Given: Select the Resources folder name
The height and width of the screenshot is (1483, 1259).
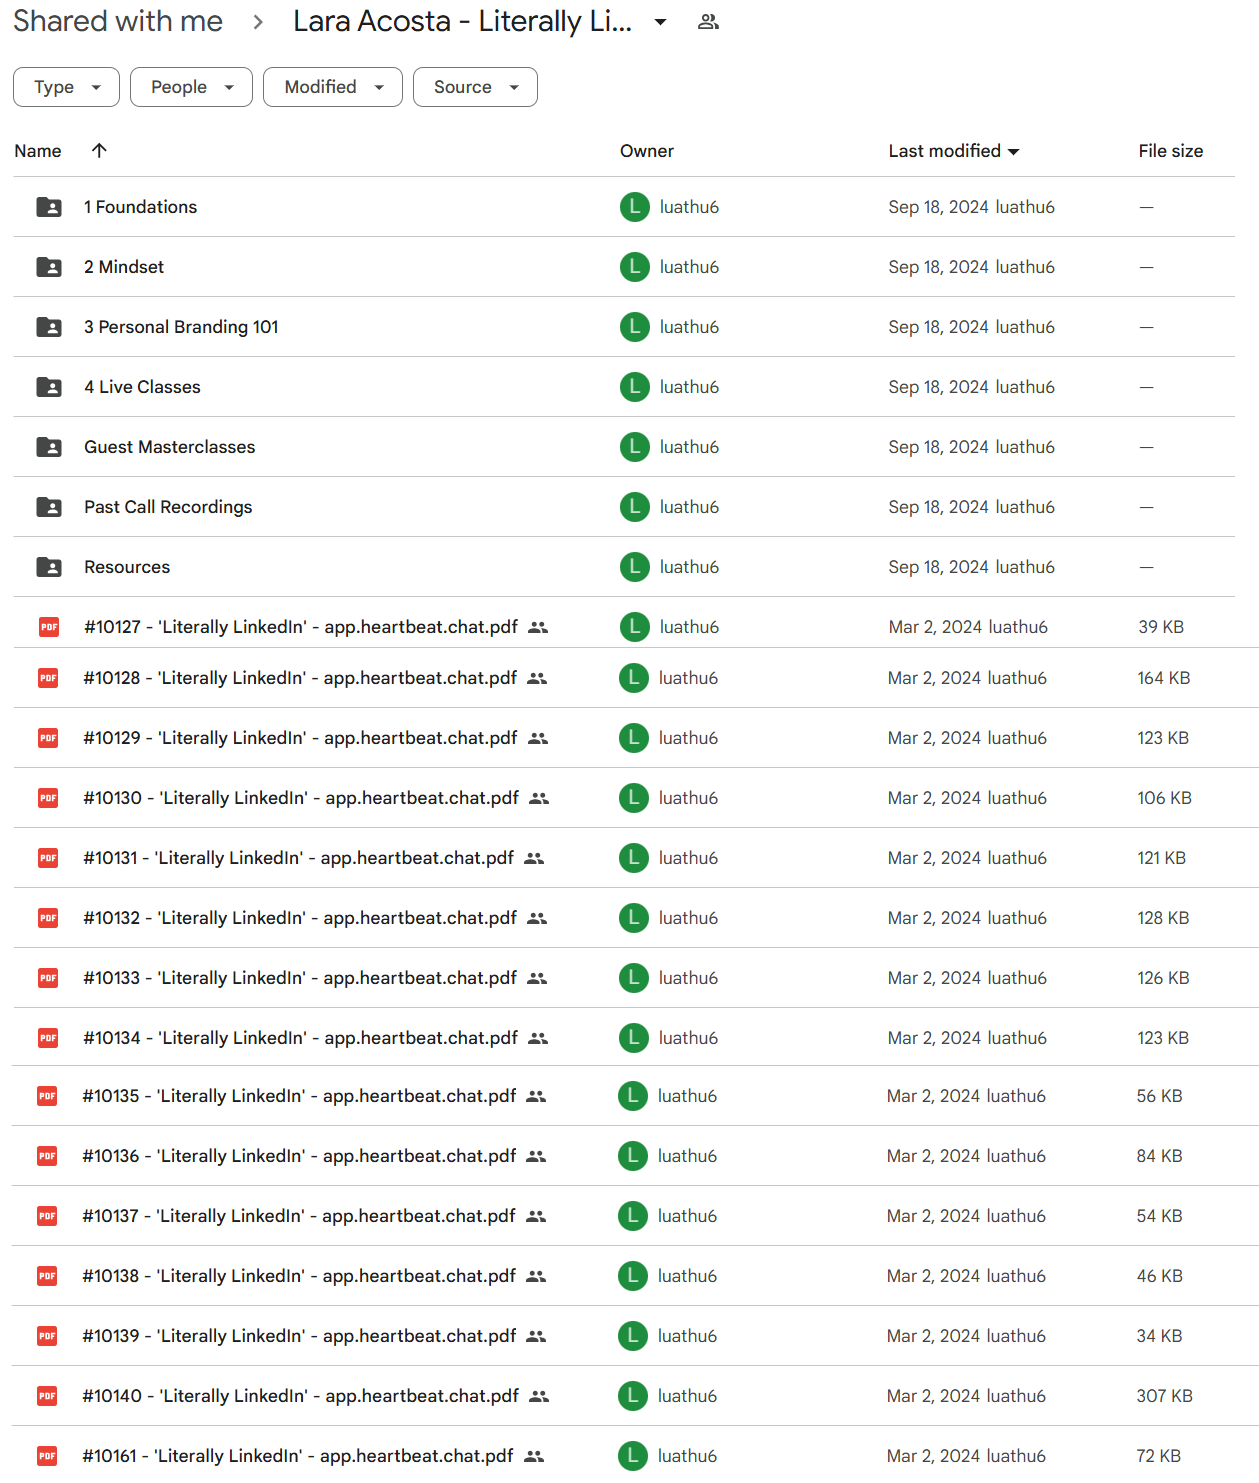Looking at the screenshot, I should [x=127, y=567].
